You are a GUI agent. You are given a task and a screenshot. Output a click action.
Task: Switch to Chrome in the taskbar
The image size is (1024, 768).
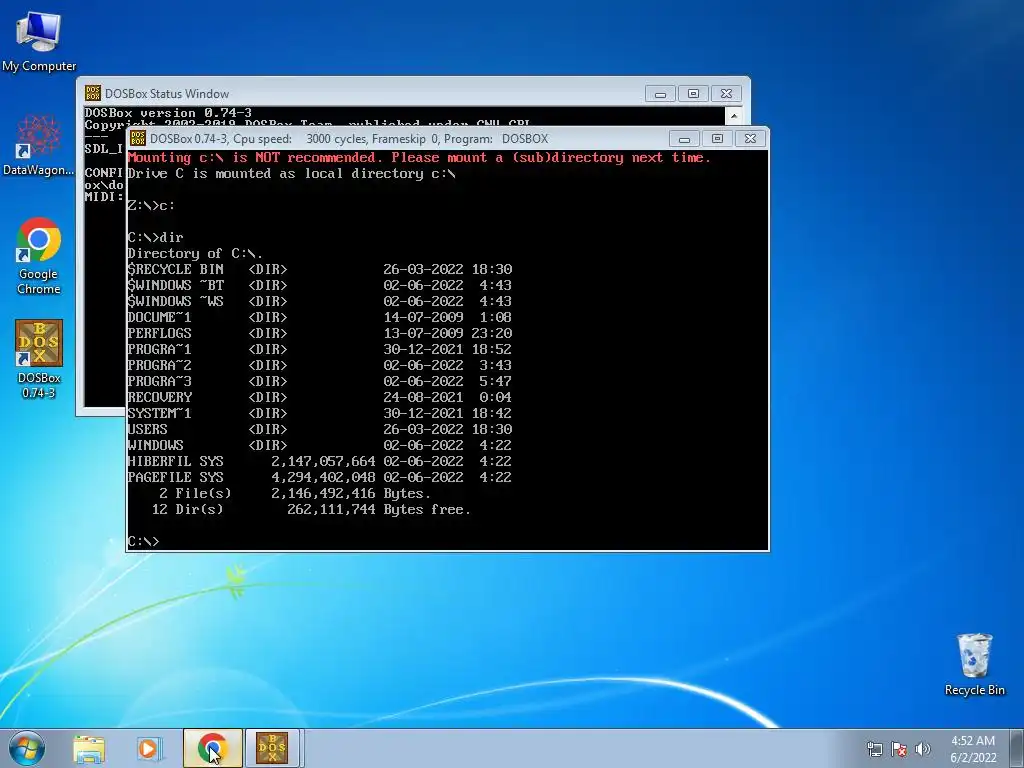212,748
